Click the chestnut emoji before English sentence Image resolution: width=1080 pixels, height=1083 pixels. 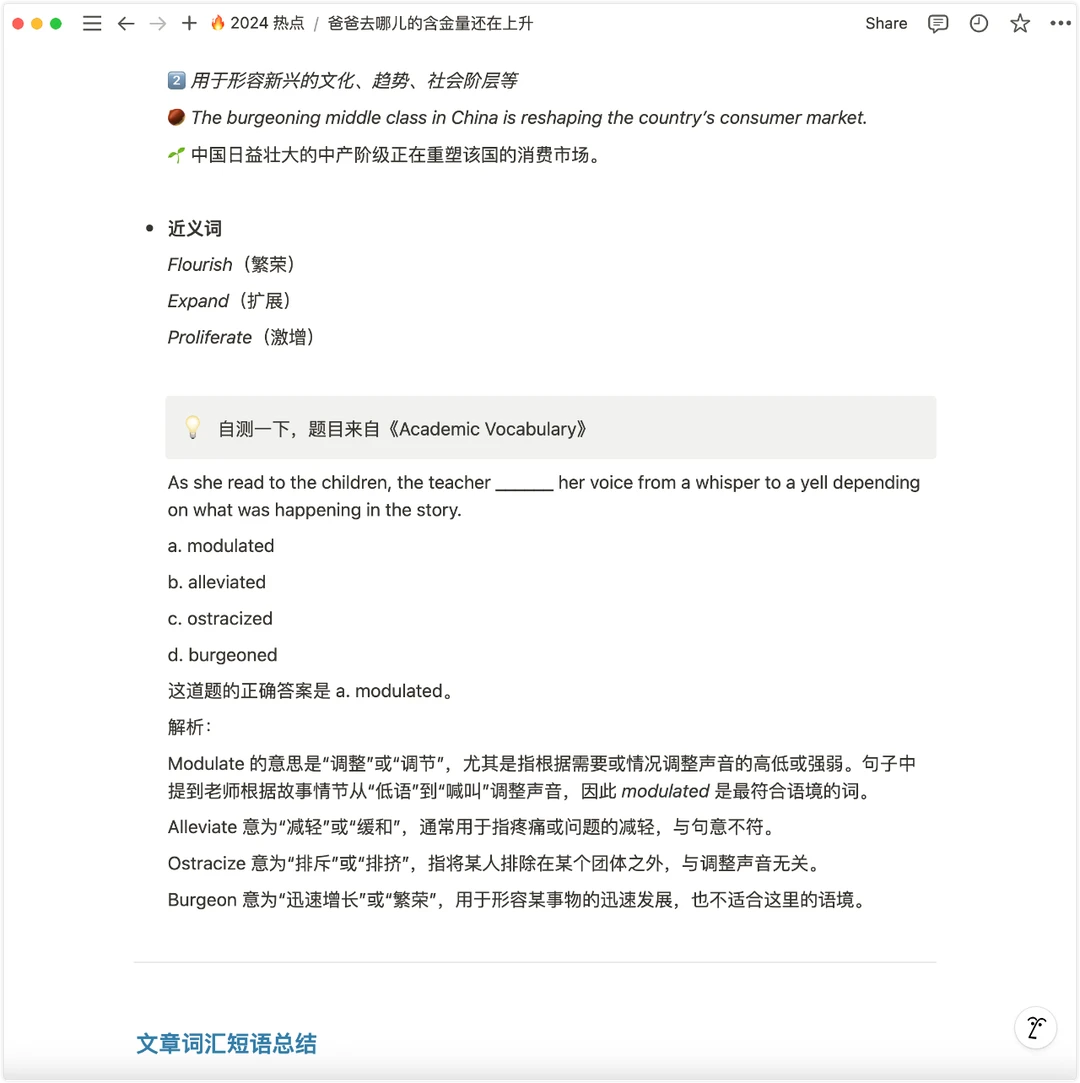pos(176,117)
